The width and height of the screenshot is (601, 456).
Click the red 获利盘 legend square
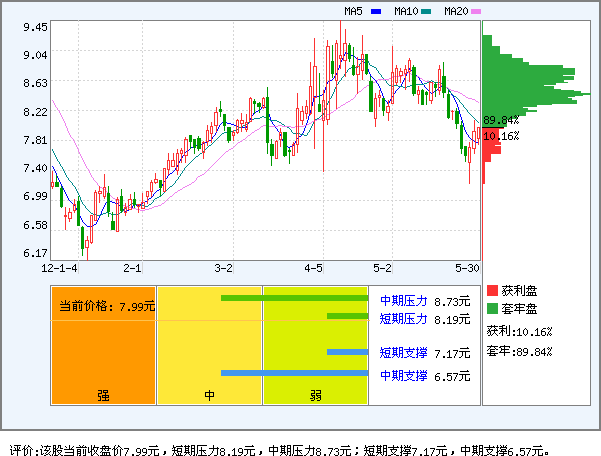(x=492, y=290)
